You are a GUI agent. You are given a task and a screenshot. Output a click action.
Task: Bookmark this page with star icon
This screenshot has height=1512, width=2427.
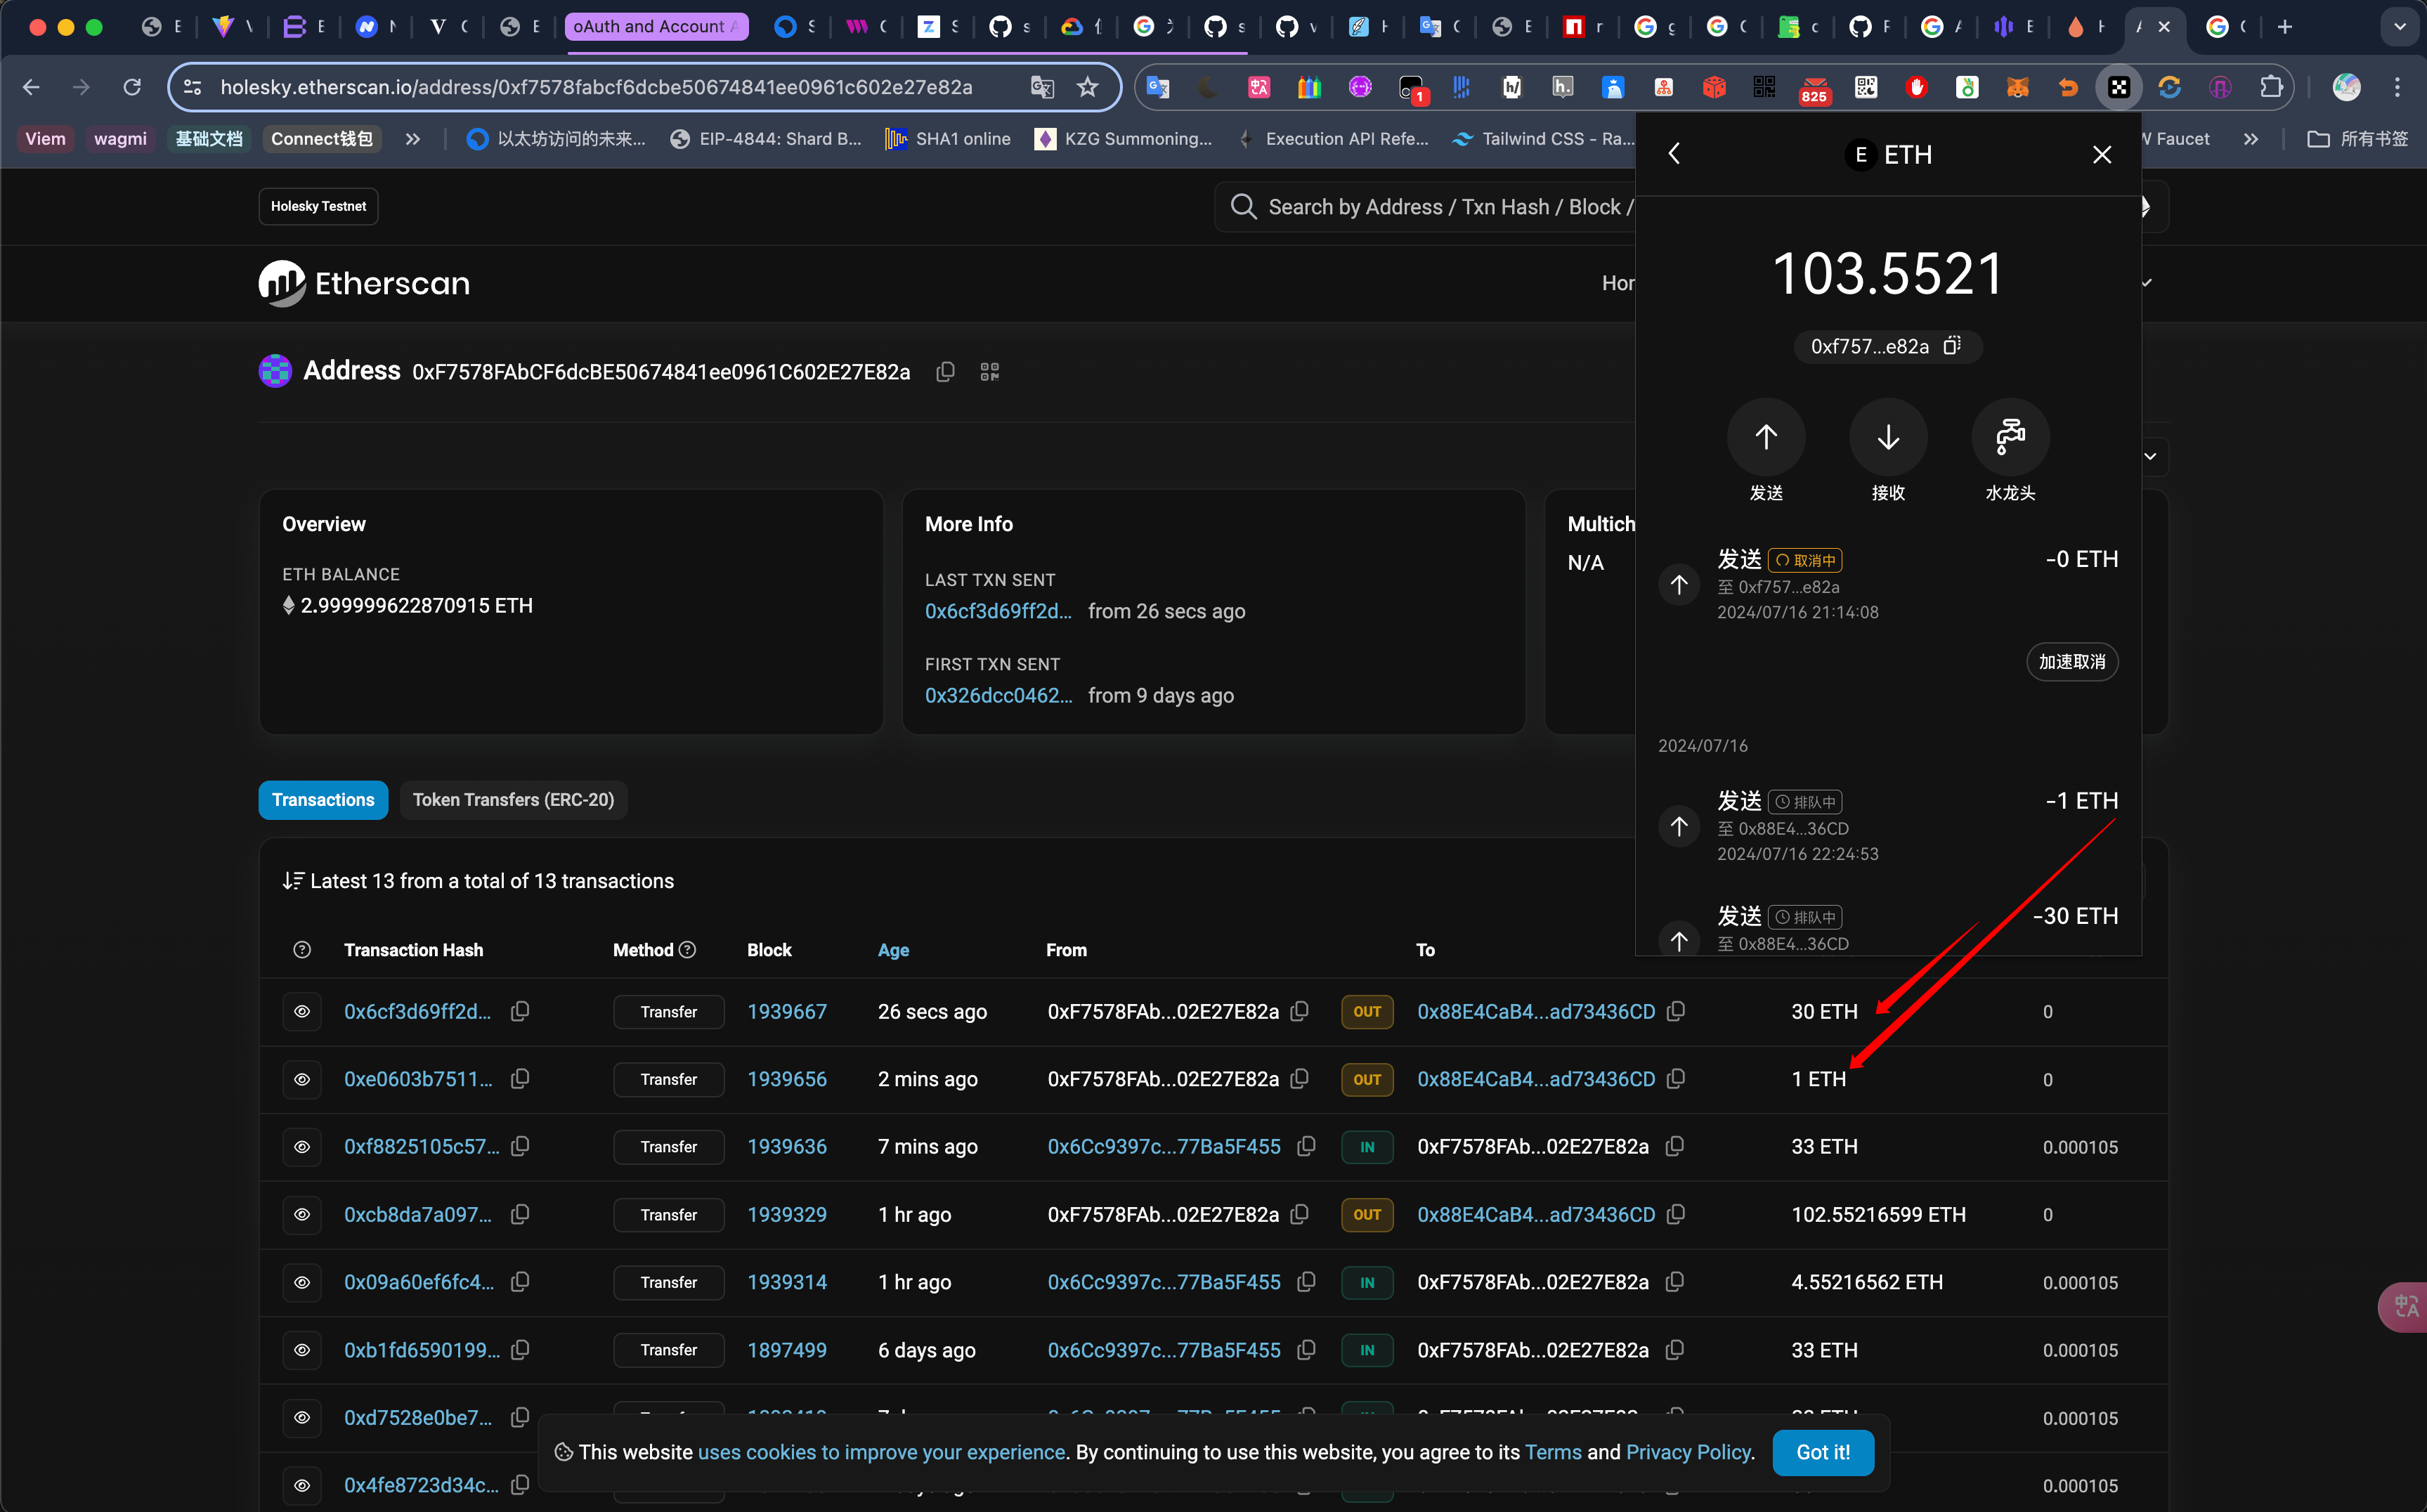[x=1087, y=87]
